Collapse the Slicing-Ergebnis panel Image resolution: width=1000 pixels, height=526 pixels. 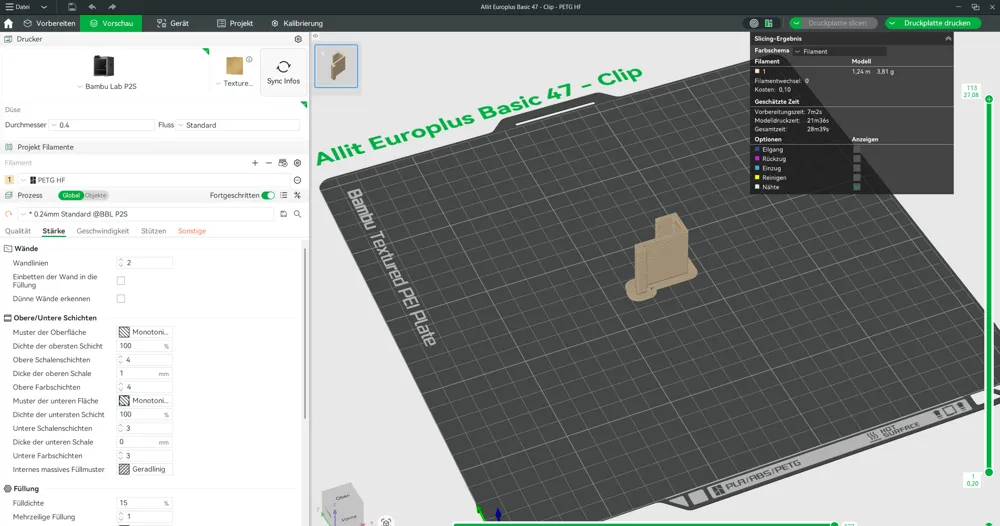point(948,39)
